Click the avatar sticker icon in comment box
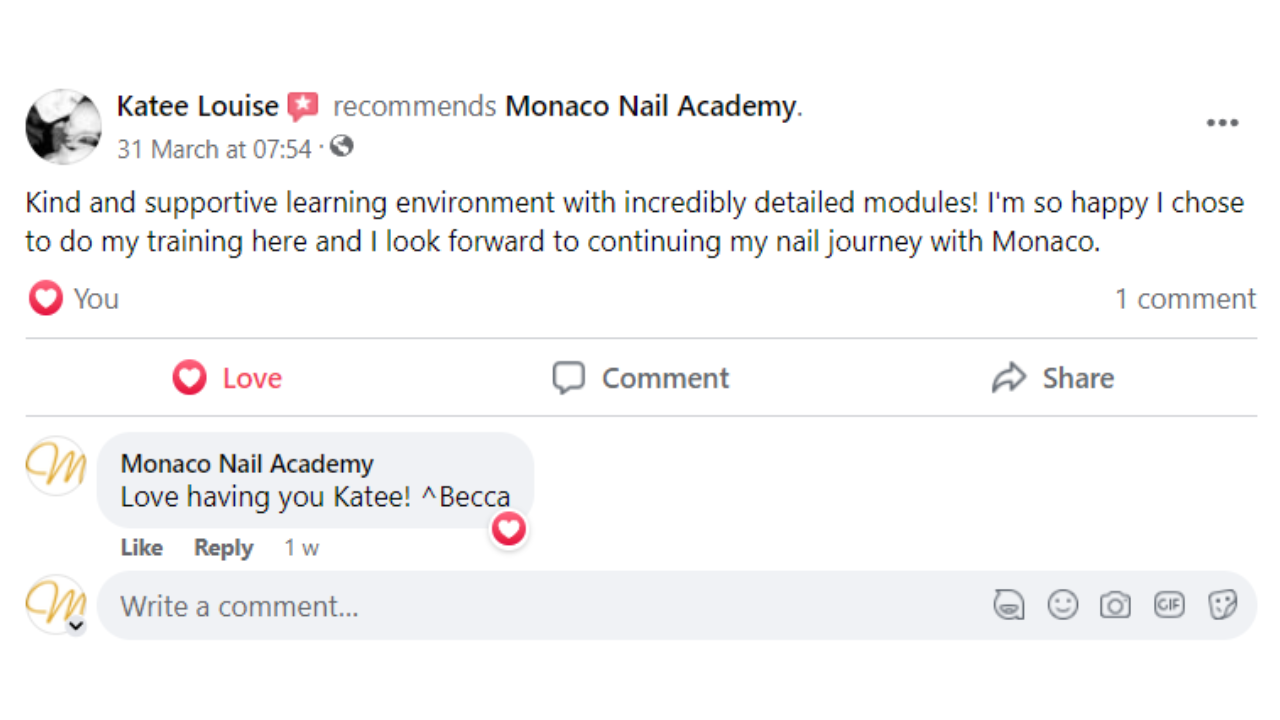This screenshot has width=1280, height=720. click(1009, 605)
